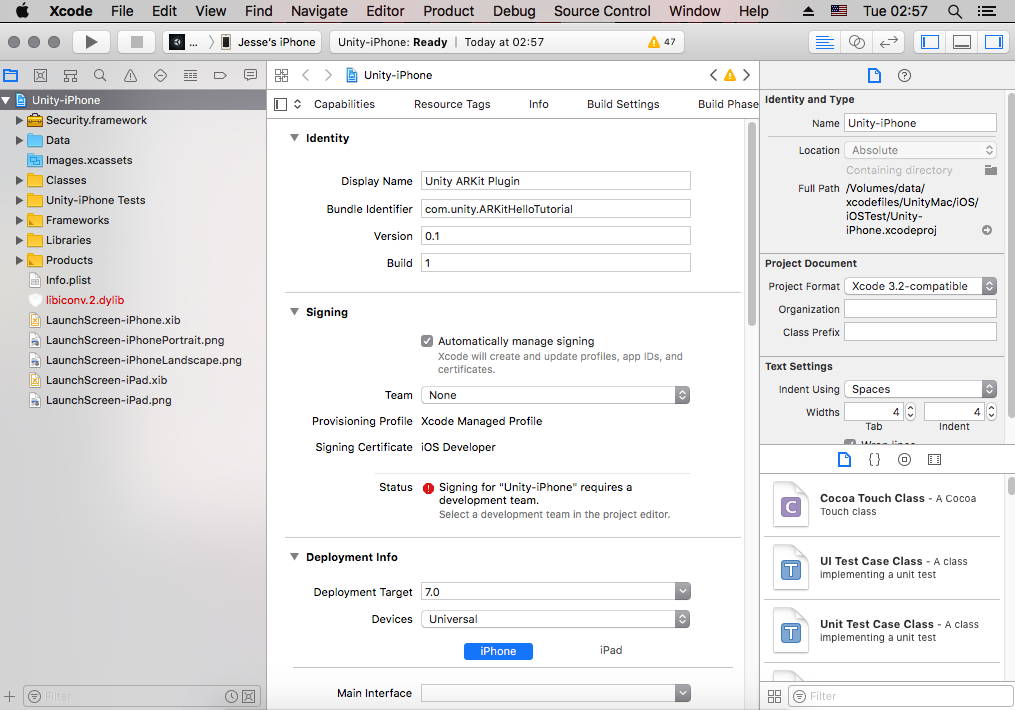Open the Issue navigator
Screen dimensions: 1015x710
(130, 76)
